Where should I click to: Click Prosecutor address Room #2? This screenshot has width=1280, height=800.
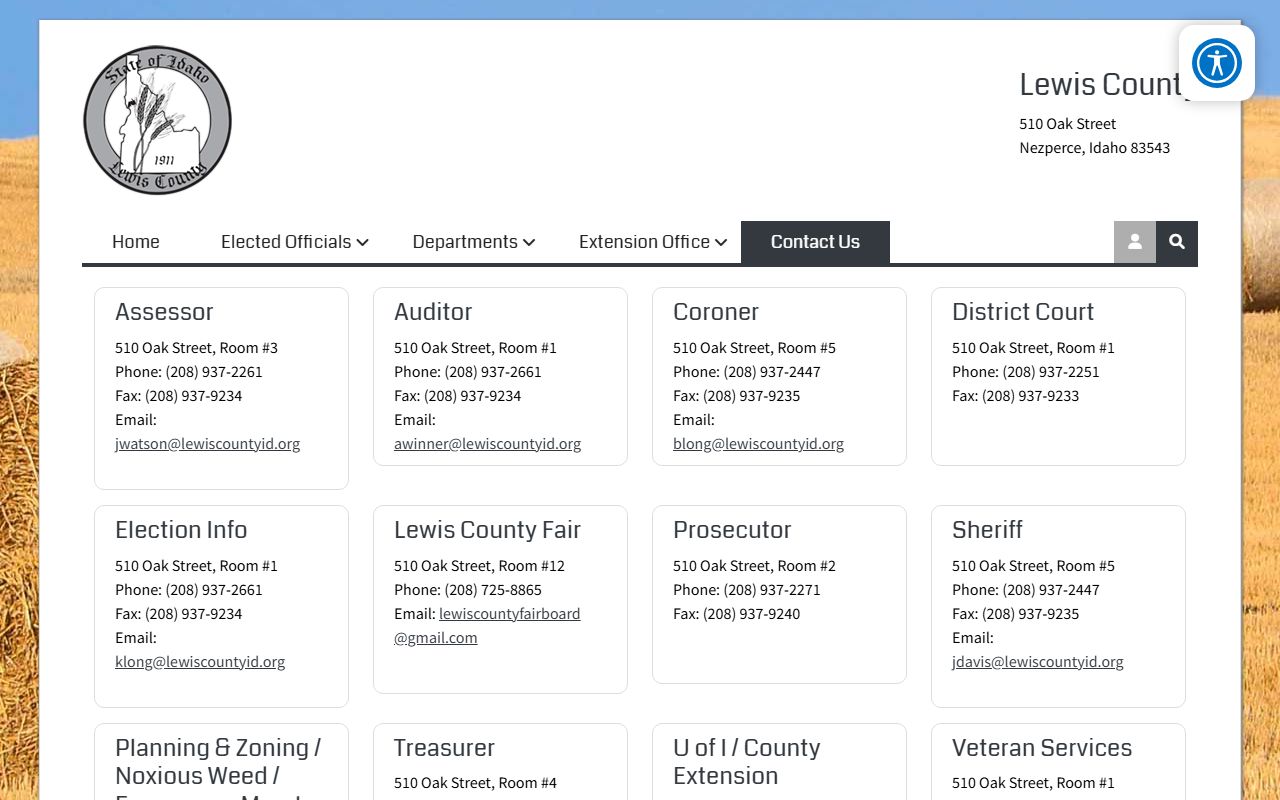point(754,565)
